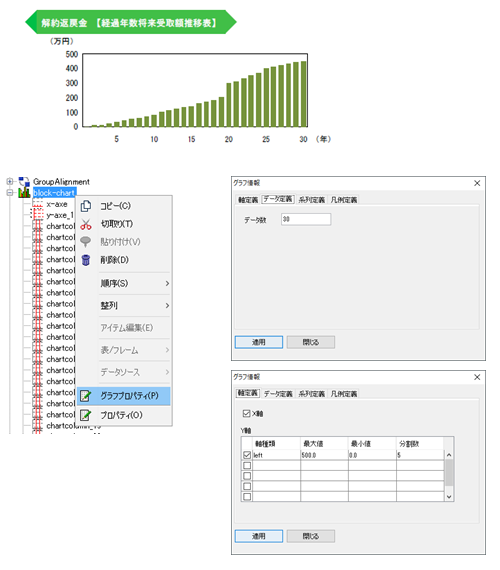Collapse the block-chart tree node
Image resolution: width=500 pixels, height=570 pixels.
[10, 192]
